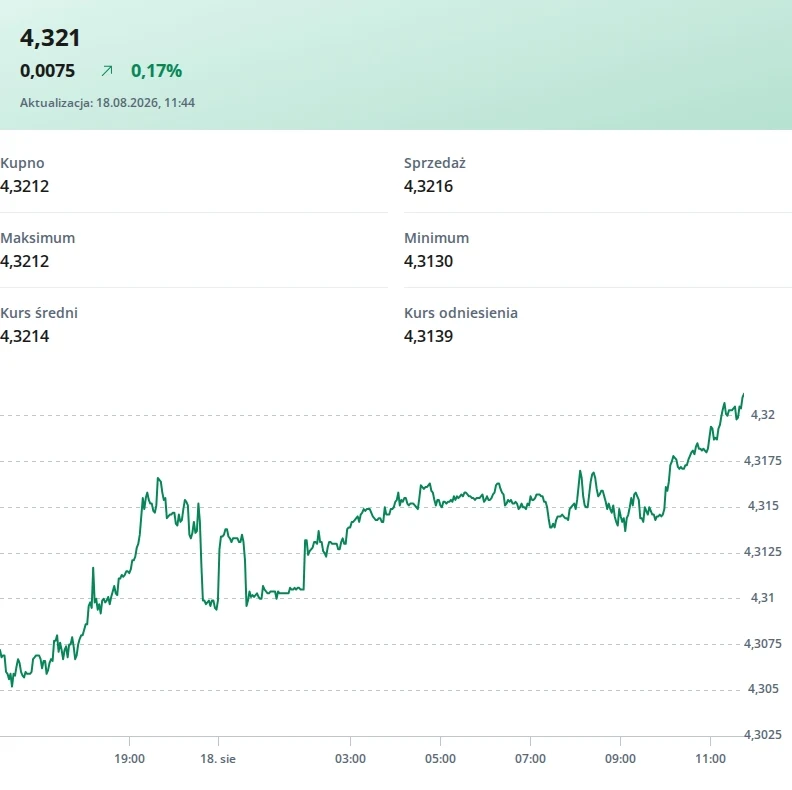Viewport: 792px width, 790px height.
Task: Click the Kurs średni value 4,3214
Action: pos(25,336)
